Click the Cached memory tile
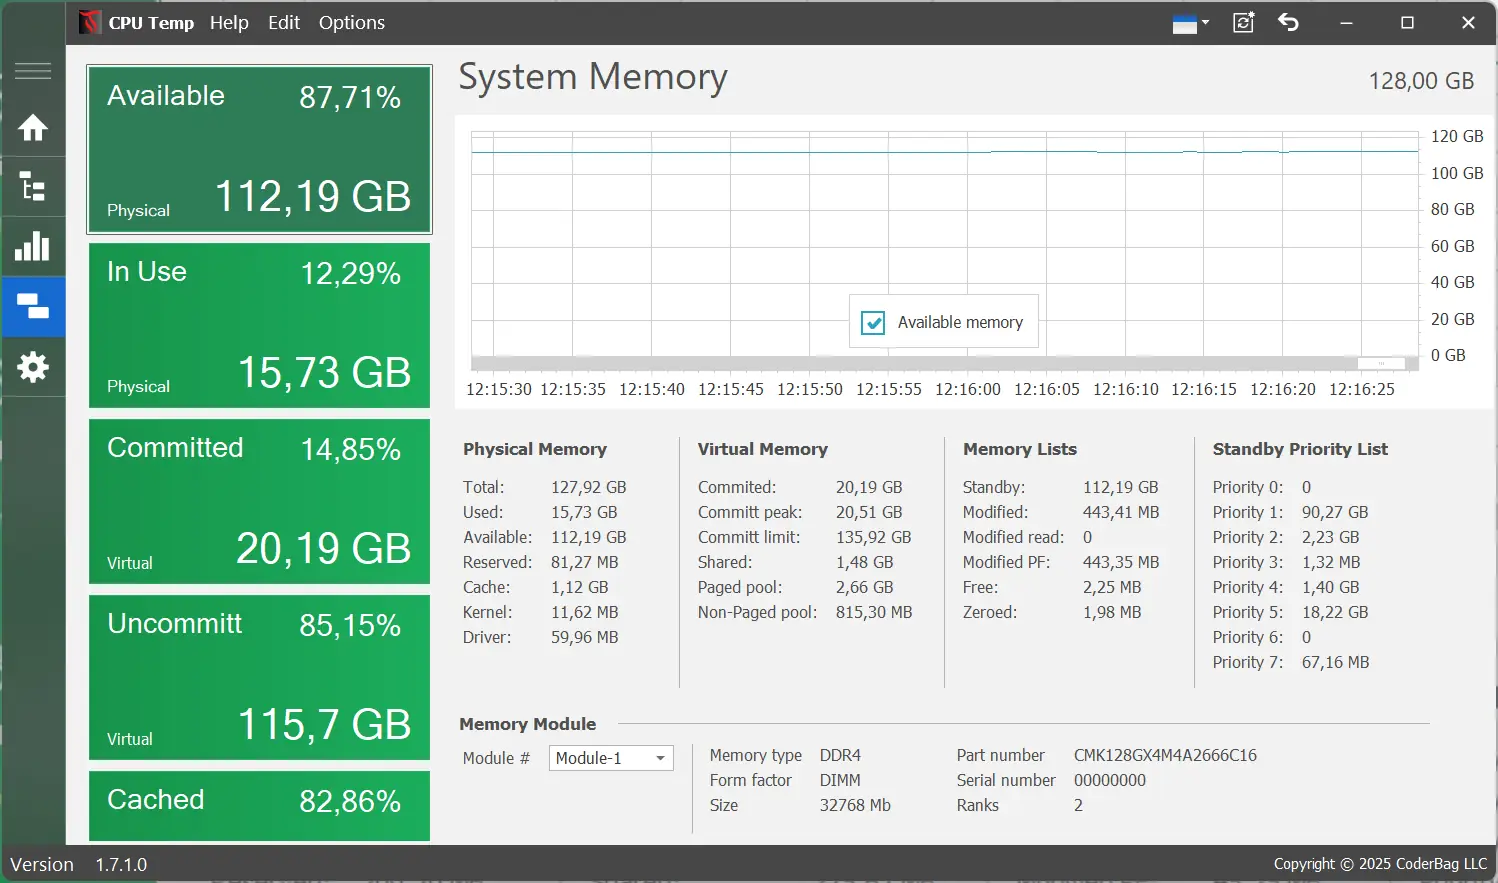This screenshot has width=1498, height=883. click(259, 805)
